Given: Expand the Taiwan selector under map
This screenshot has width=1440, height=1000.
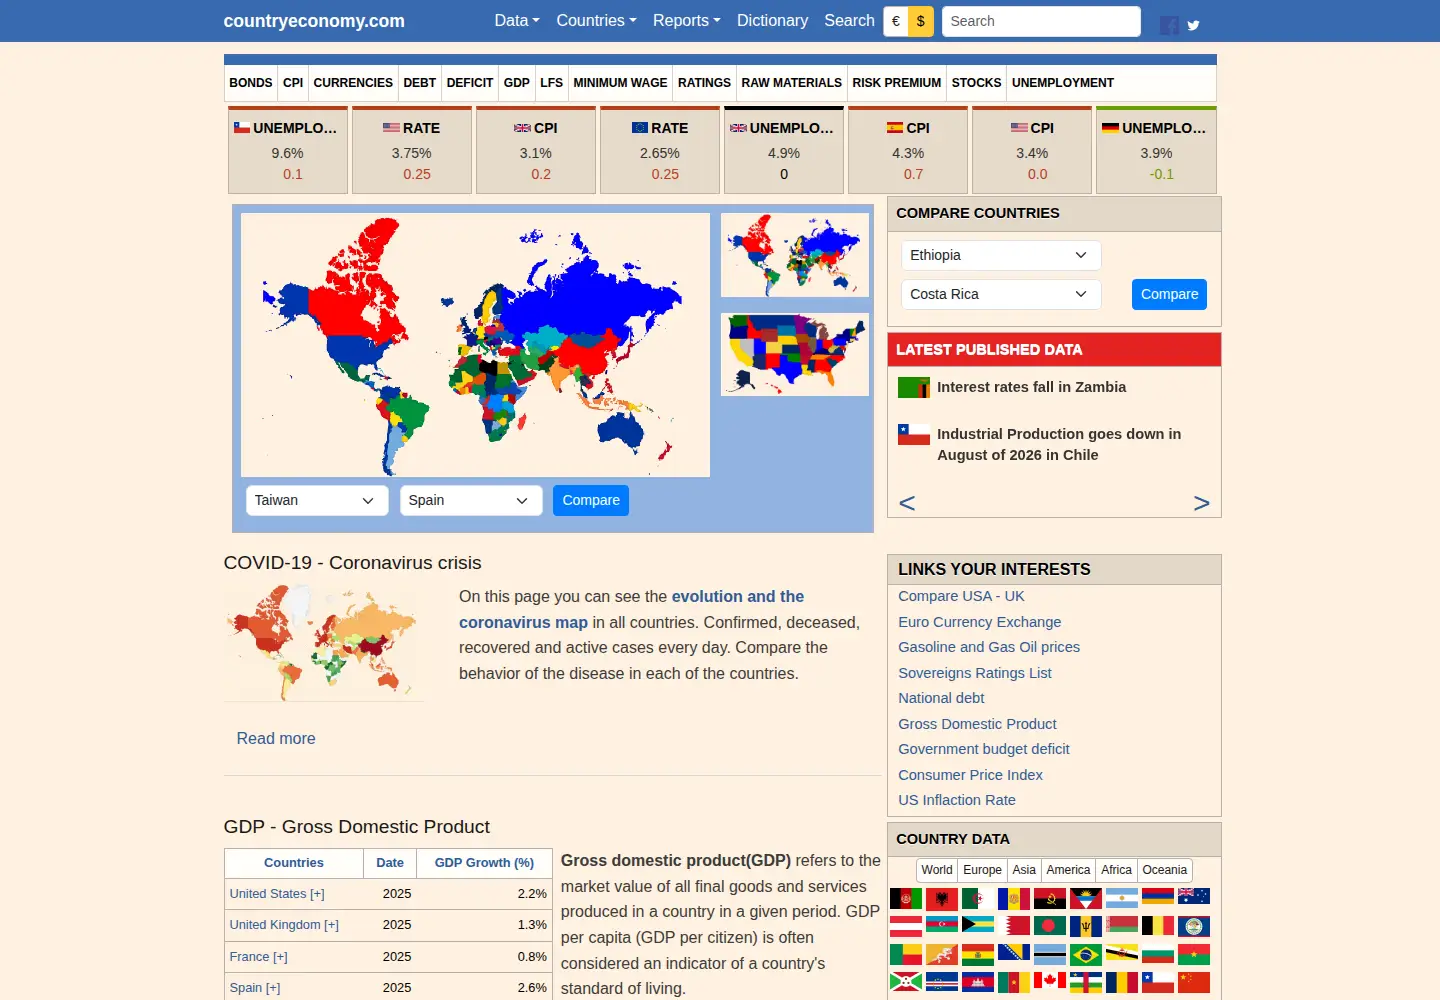Looking at the screenshot, I should (317, 500).
